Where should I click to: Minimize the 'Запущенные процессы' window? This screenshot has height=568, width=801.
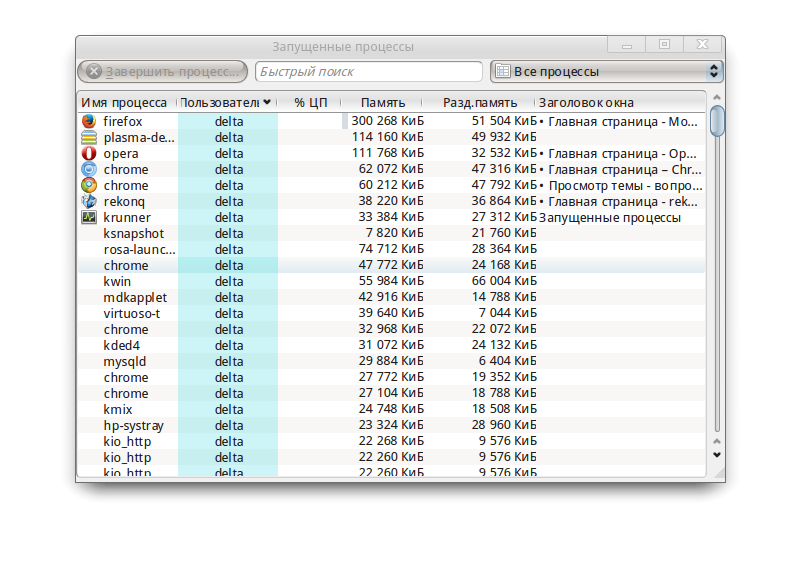tap(626, 44)
